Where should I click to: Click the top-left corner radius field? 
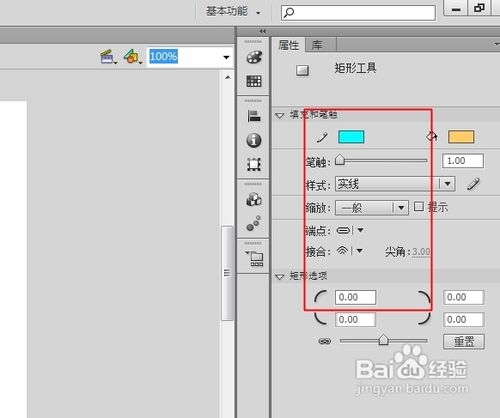point(355,297)
